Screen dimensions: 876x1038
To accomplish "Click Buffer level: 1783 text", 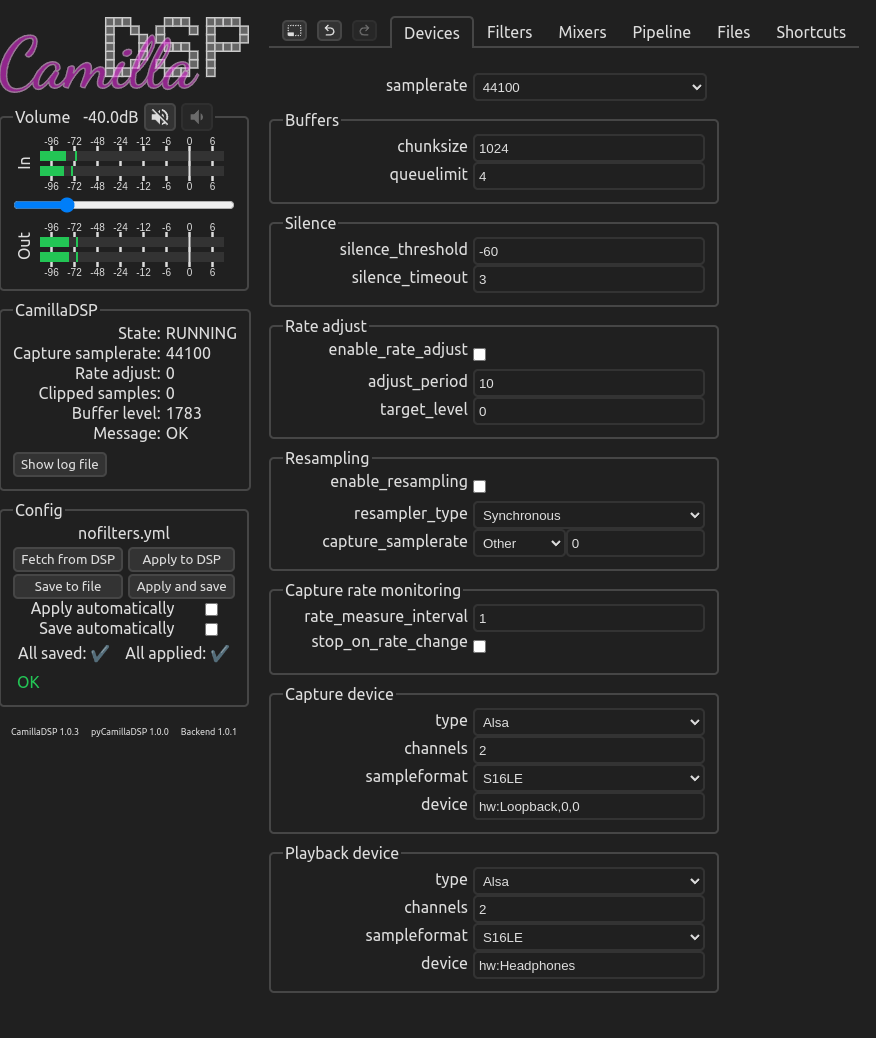I will click(136, 413).
